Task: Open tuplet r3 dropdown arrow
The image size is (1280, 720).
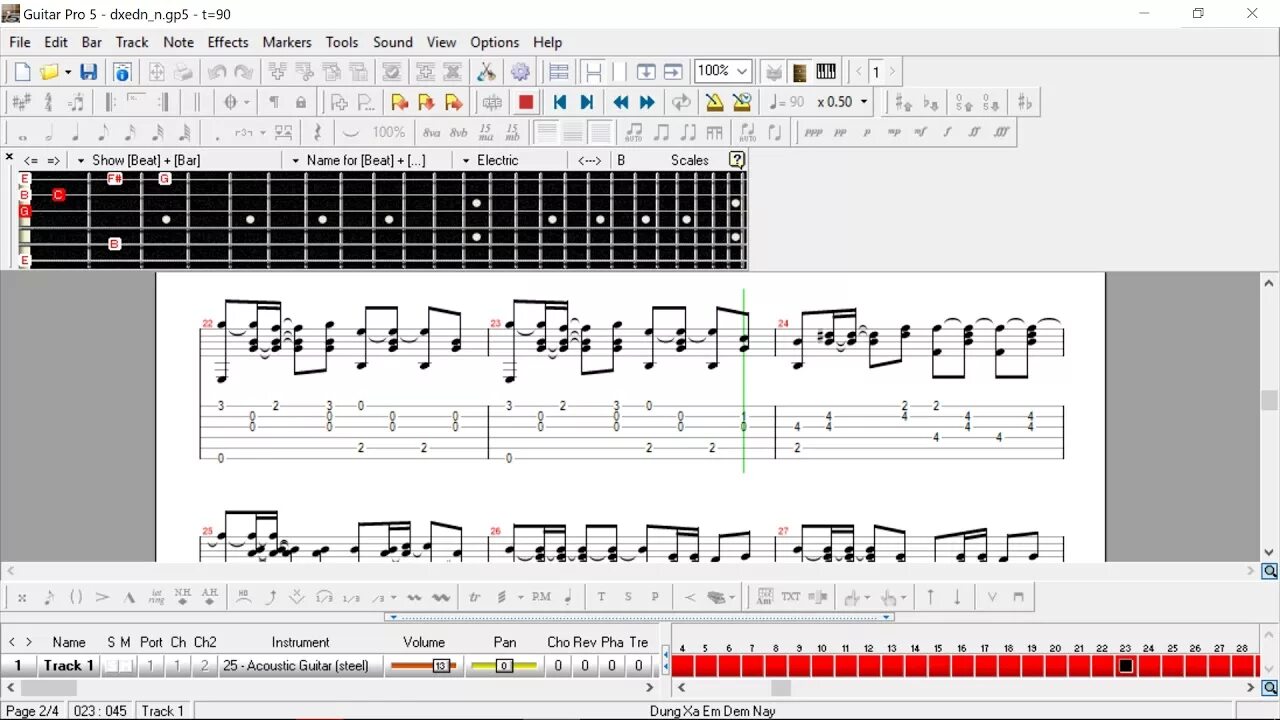Action: click(263, 132)
